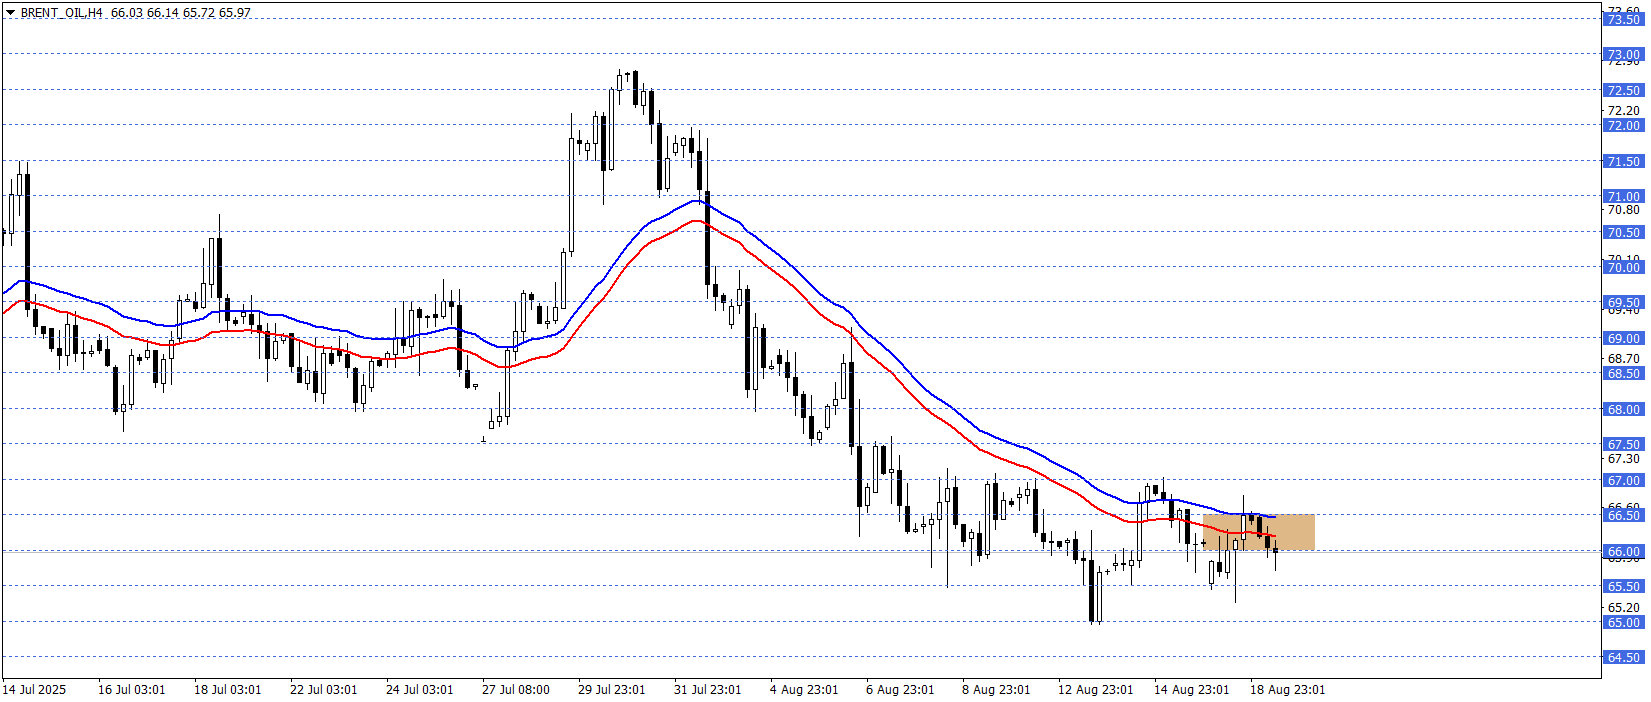Click the 71.50 price level label
Screen dimensions: 1651x702
point(1623,162)
